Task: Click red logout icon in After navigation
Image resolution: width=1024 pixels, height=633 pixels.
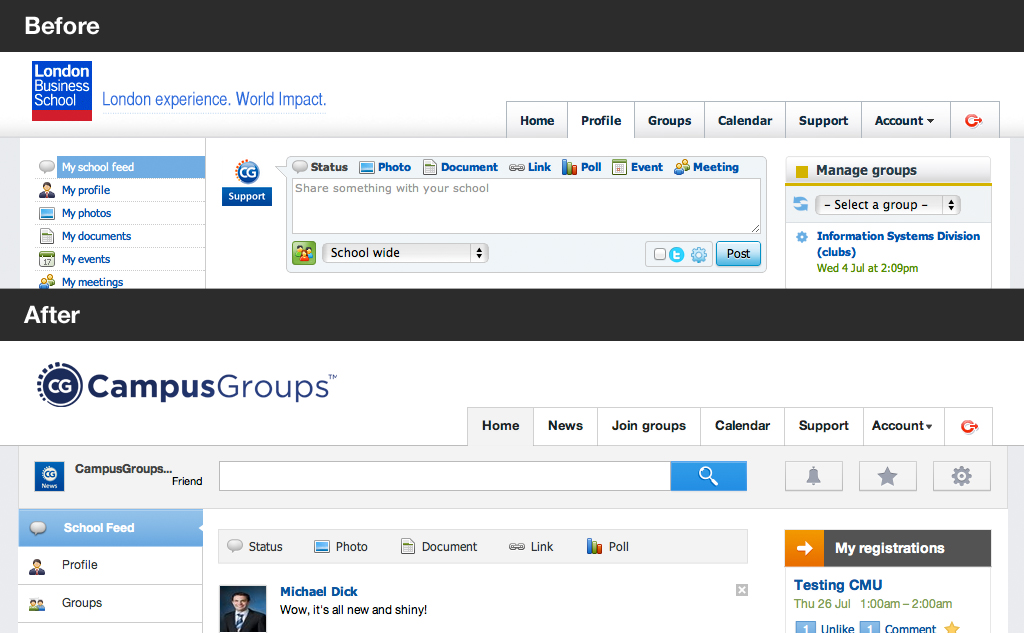Action: [x=969, y=427]
